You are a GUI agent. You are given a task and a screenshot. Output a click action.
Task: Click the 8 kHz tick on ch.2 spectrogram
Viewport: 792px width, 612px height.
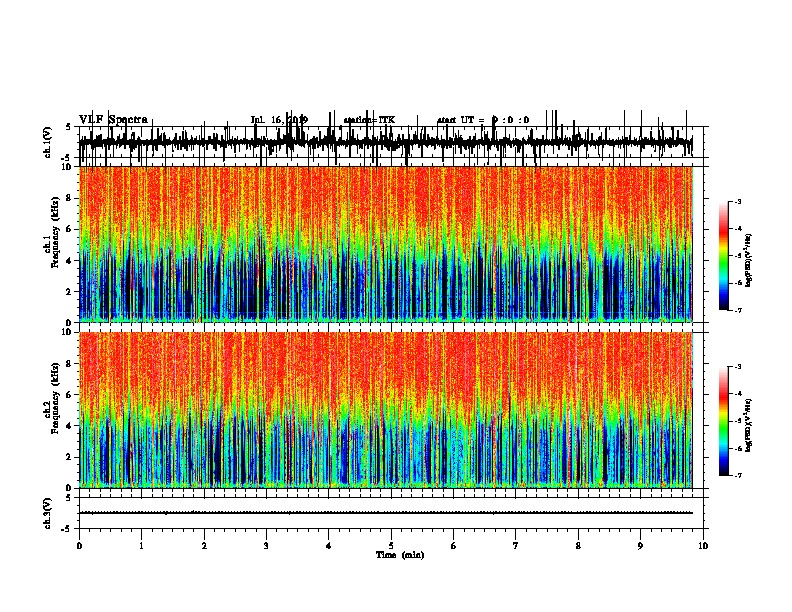tap(69, 364)
